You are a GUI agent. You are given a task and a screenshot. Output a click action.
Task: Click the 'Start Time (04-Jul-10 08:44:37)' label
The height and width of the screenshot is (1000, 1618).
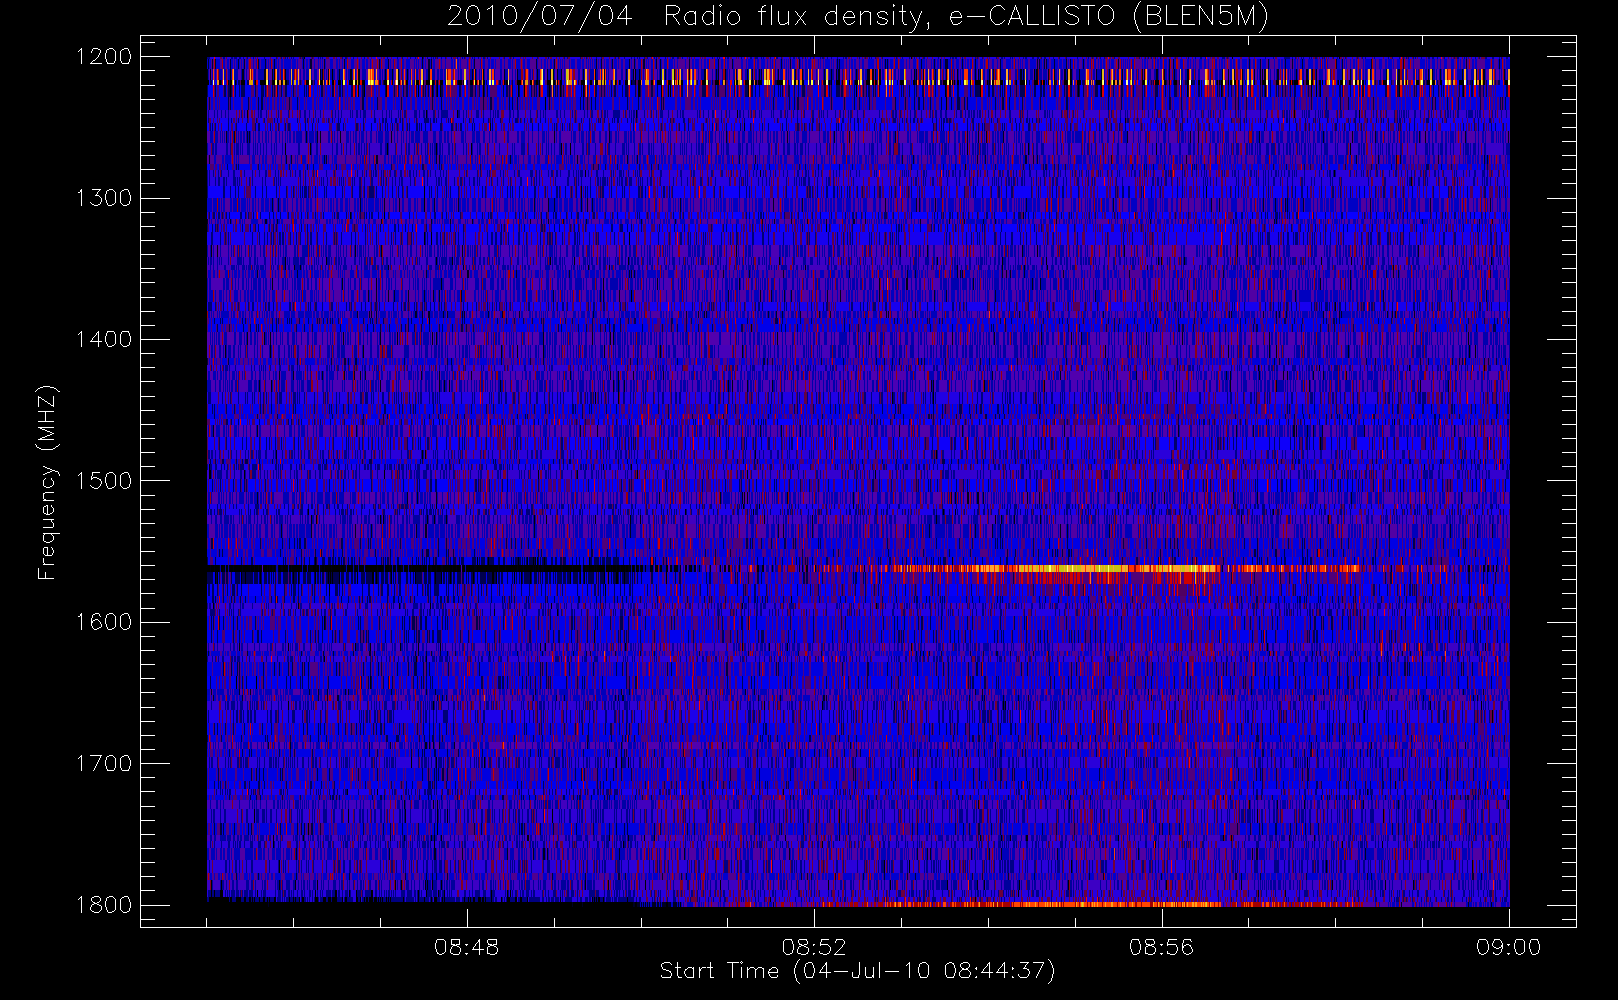click(858, 971)
